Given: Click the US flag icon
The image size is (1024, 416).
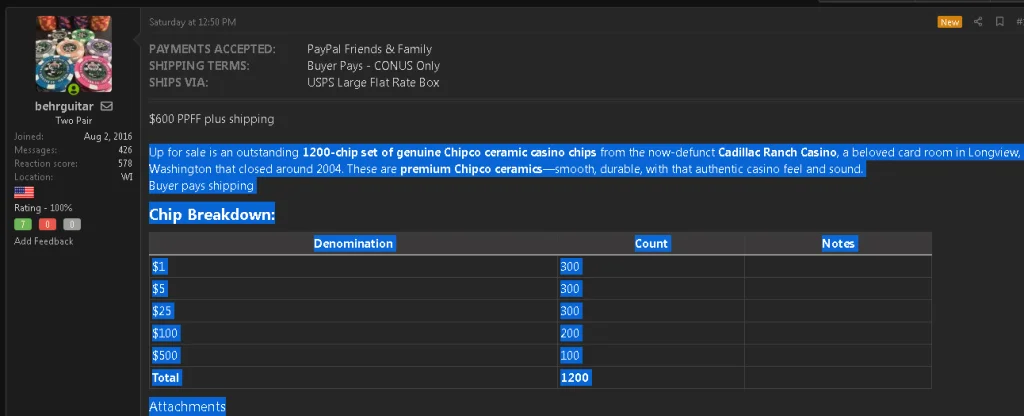Looking at the screenshot, I should pos(24,193).
